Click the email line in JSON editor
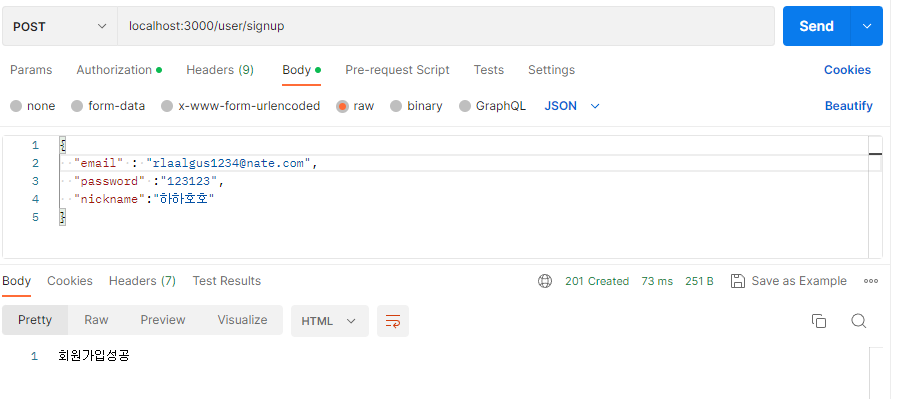Viewport: 900px width, 399px height. (464, 164)
